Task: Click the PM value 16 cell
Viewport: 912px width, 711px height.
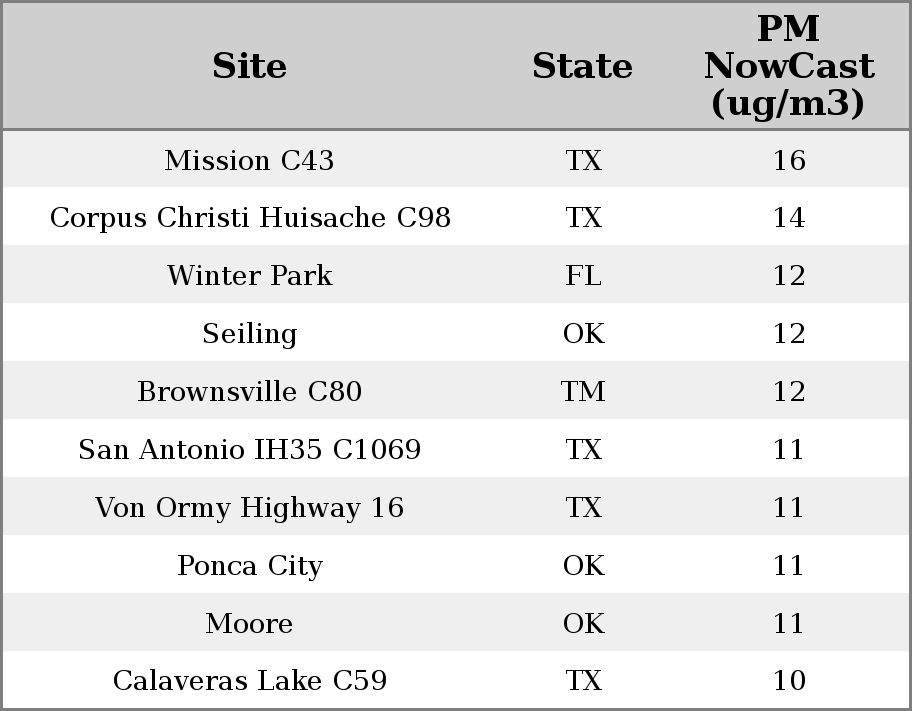Action: [x=788, y=160]
